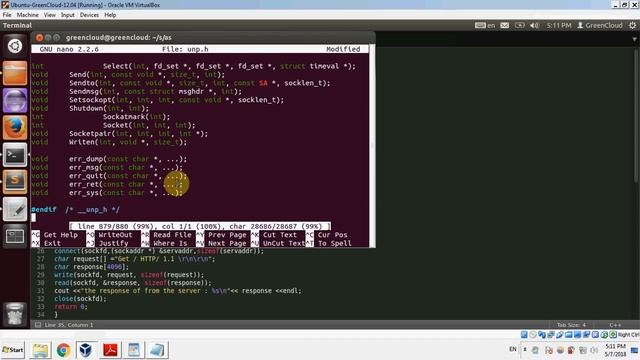Click 5:11 PM clock in Ubuntu panel
Image resolution: width=640 pixels, height=360 pixels.
pos(559,25)
